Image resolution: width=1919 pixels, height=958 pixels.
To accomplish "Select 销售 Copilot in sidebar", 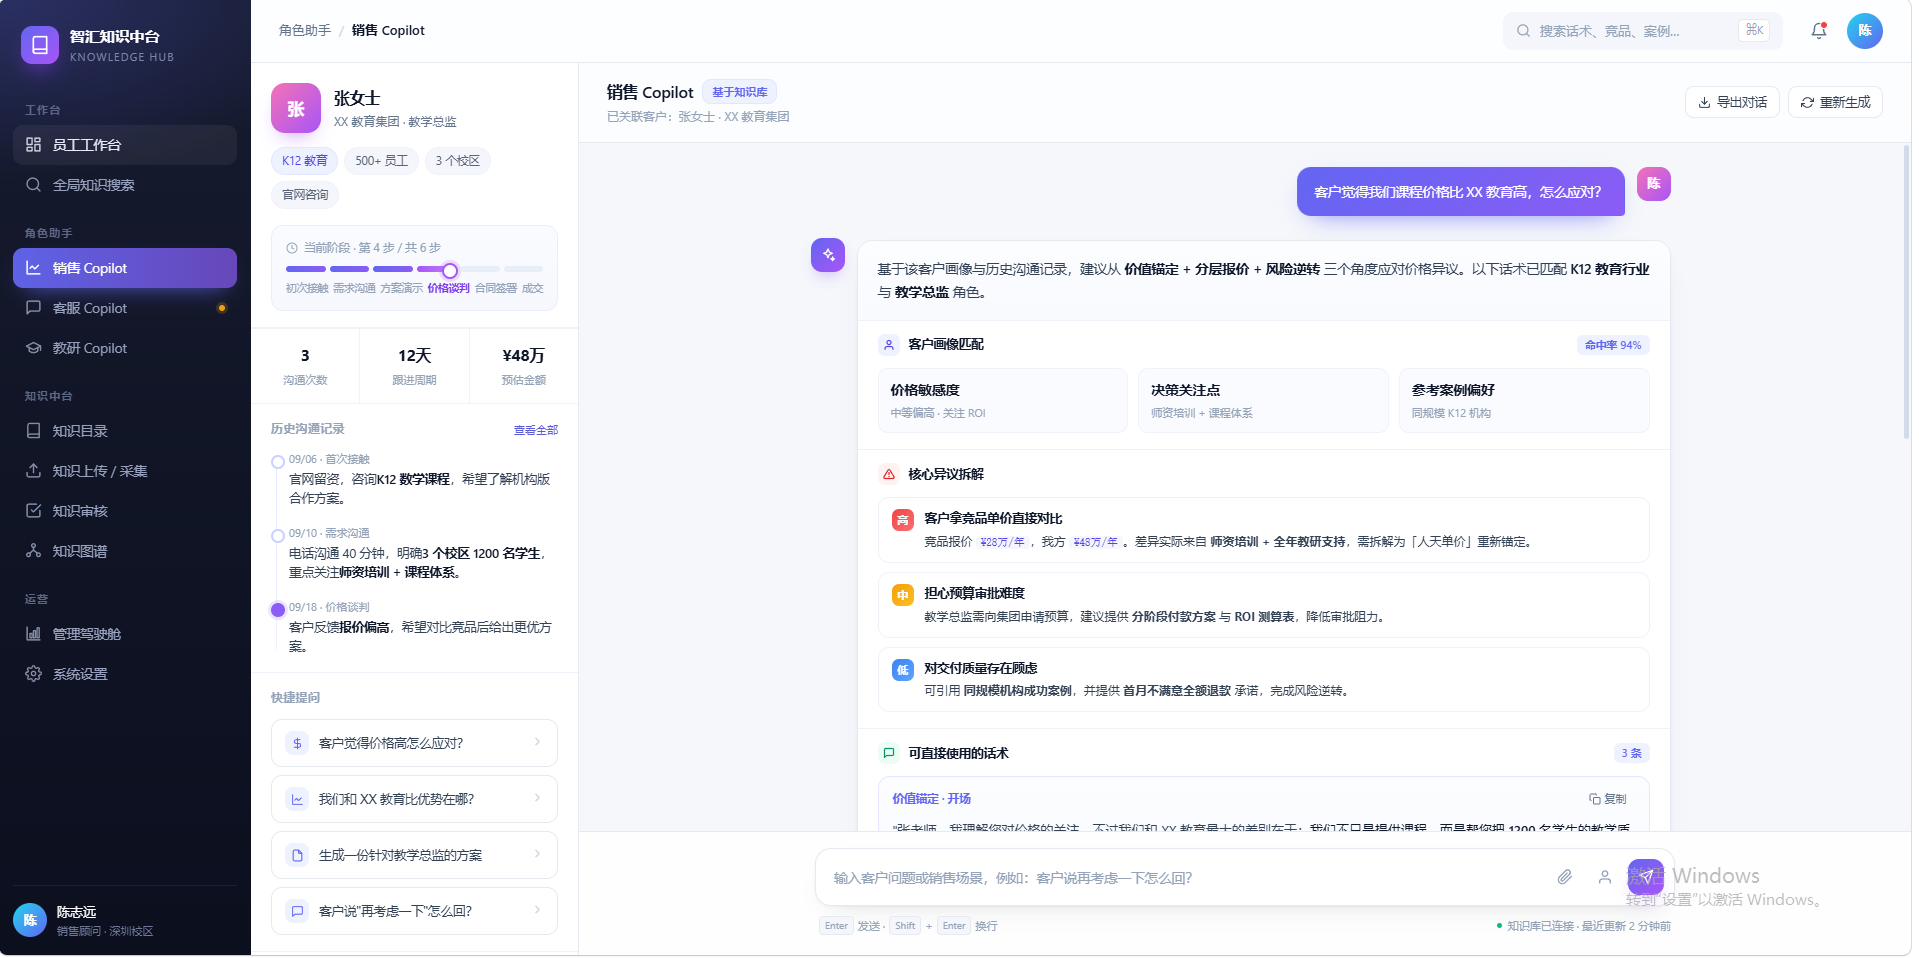I will point(125,268).
